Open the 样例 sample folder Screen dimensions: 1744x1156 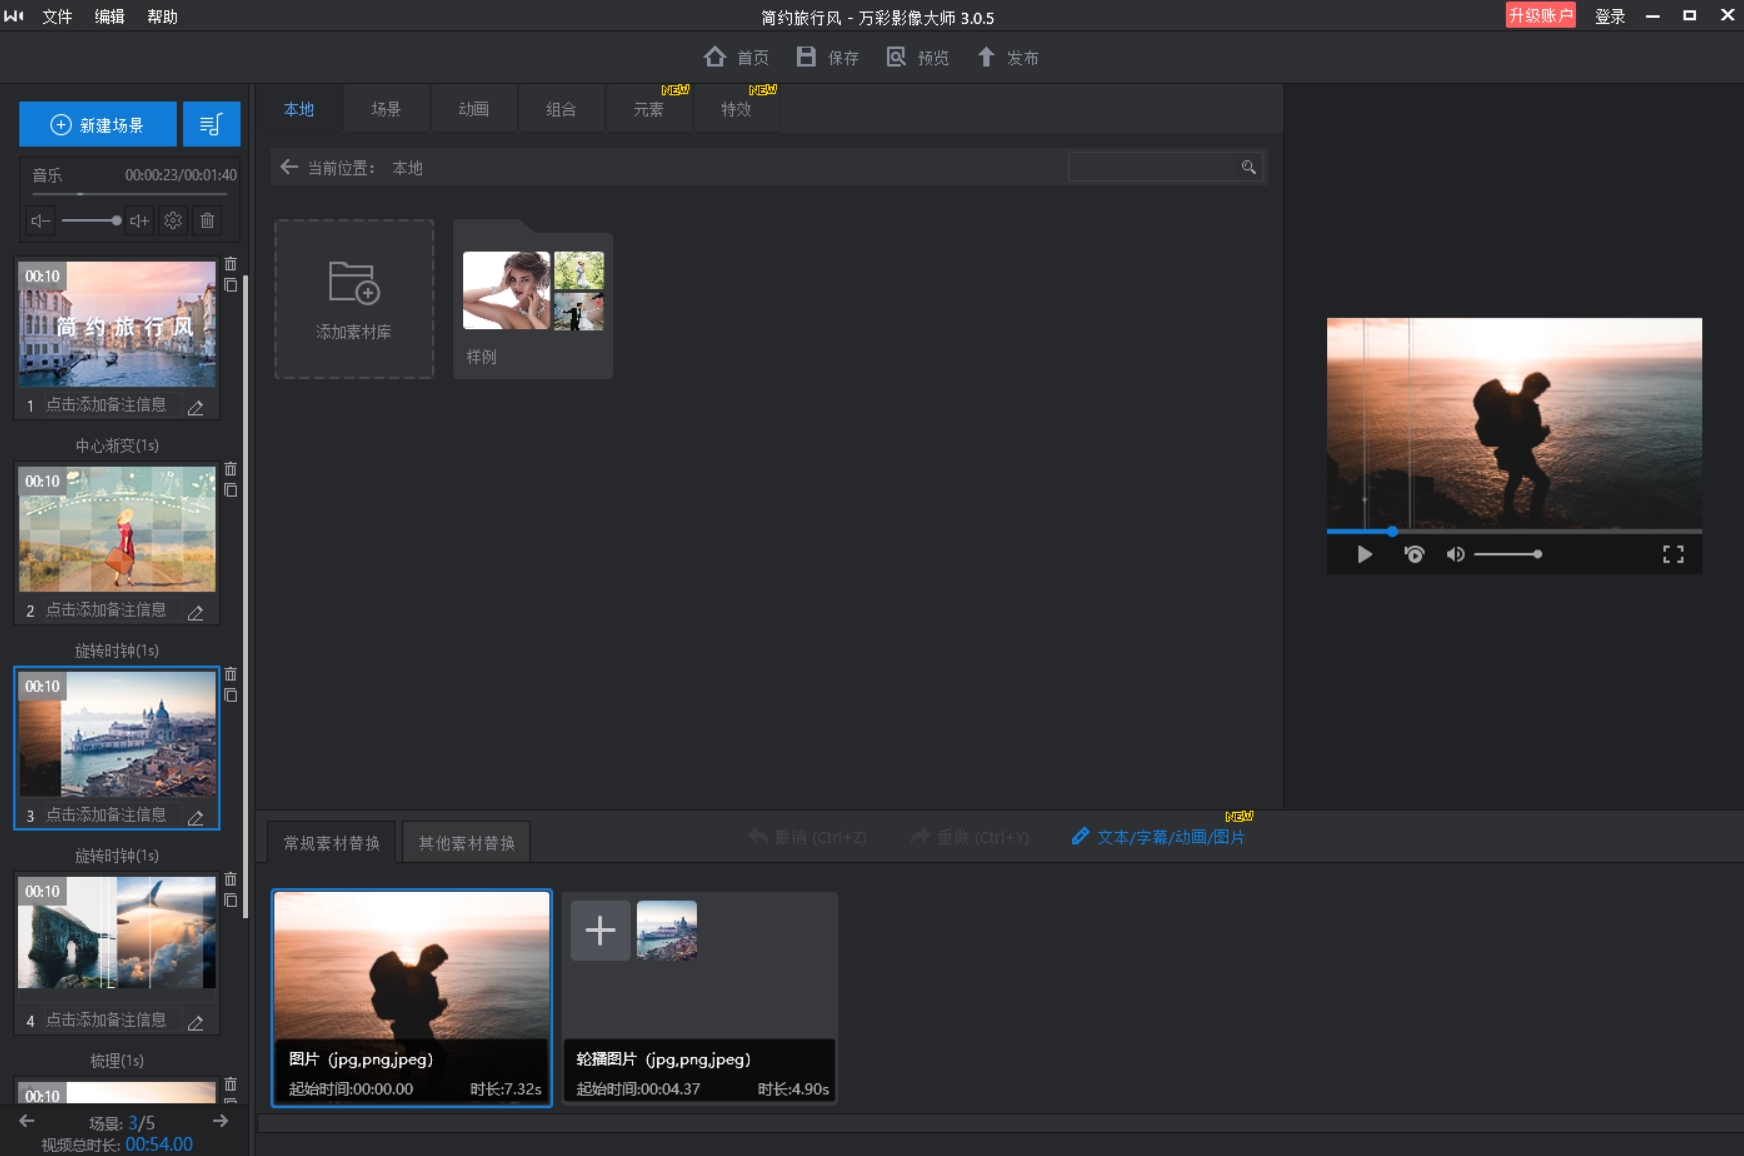533,299
